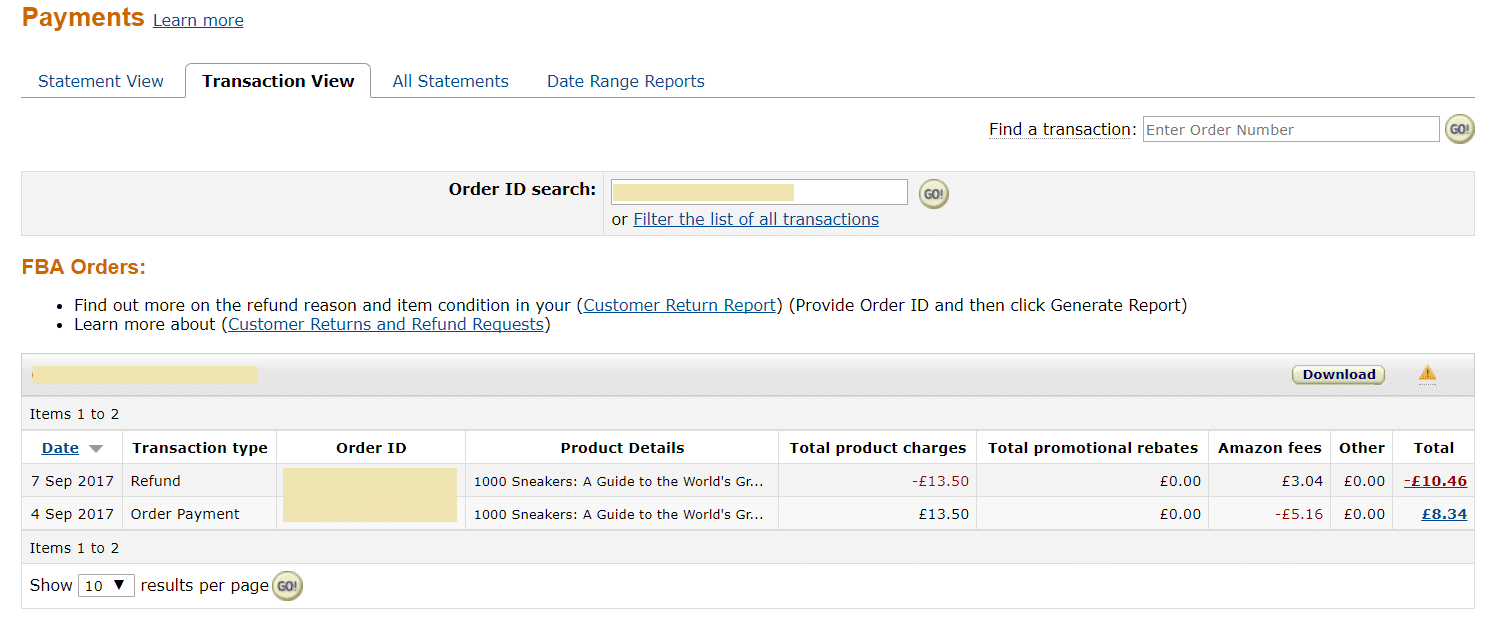
Task: Open the Learn more link beside Payments
Action: tap(198, 20)
